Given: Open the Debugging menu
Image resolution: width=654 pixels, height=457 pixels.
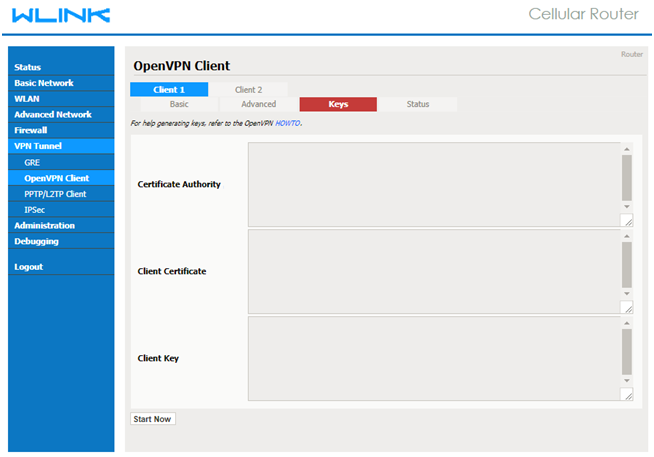Looking at the screenshot, I should click(x=61, y=241).
